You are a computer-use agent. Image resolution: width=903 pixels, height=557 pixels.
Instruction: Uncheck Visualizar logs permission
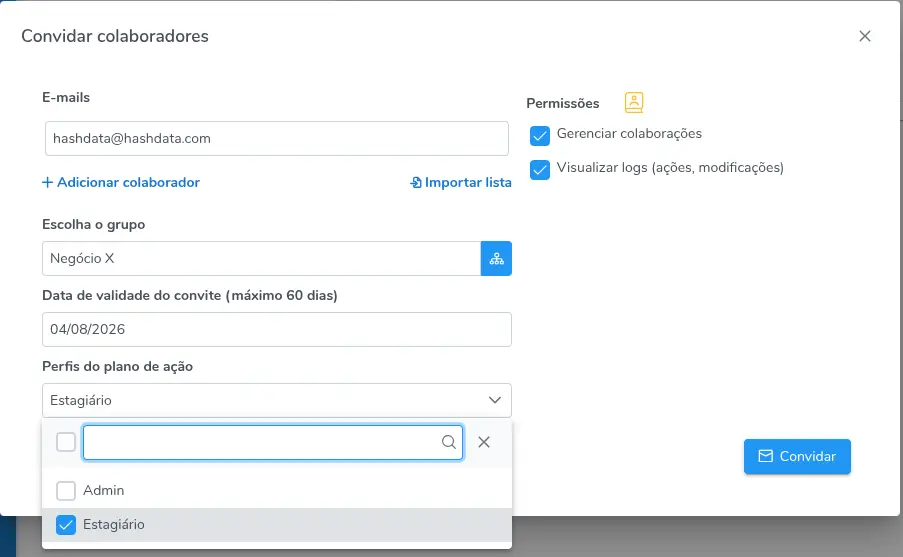click(x=540, y=170)
